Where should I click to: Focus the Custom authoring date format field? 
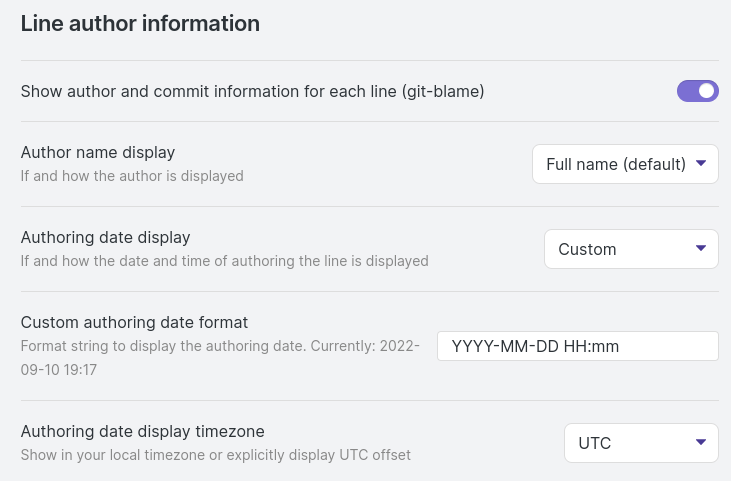coord(577,346)
